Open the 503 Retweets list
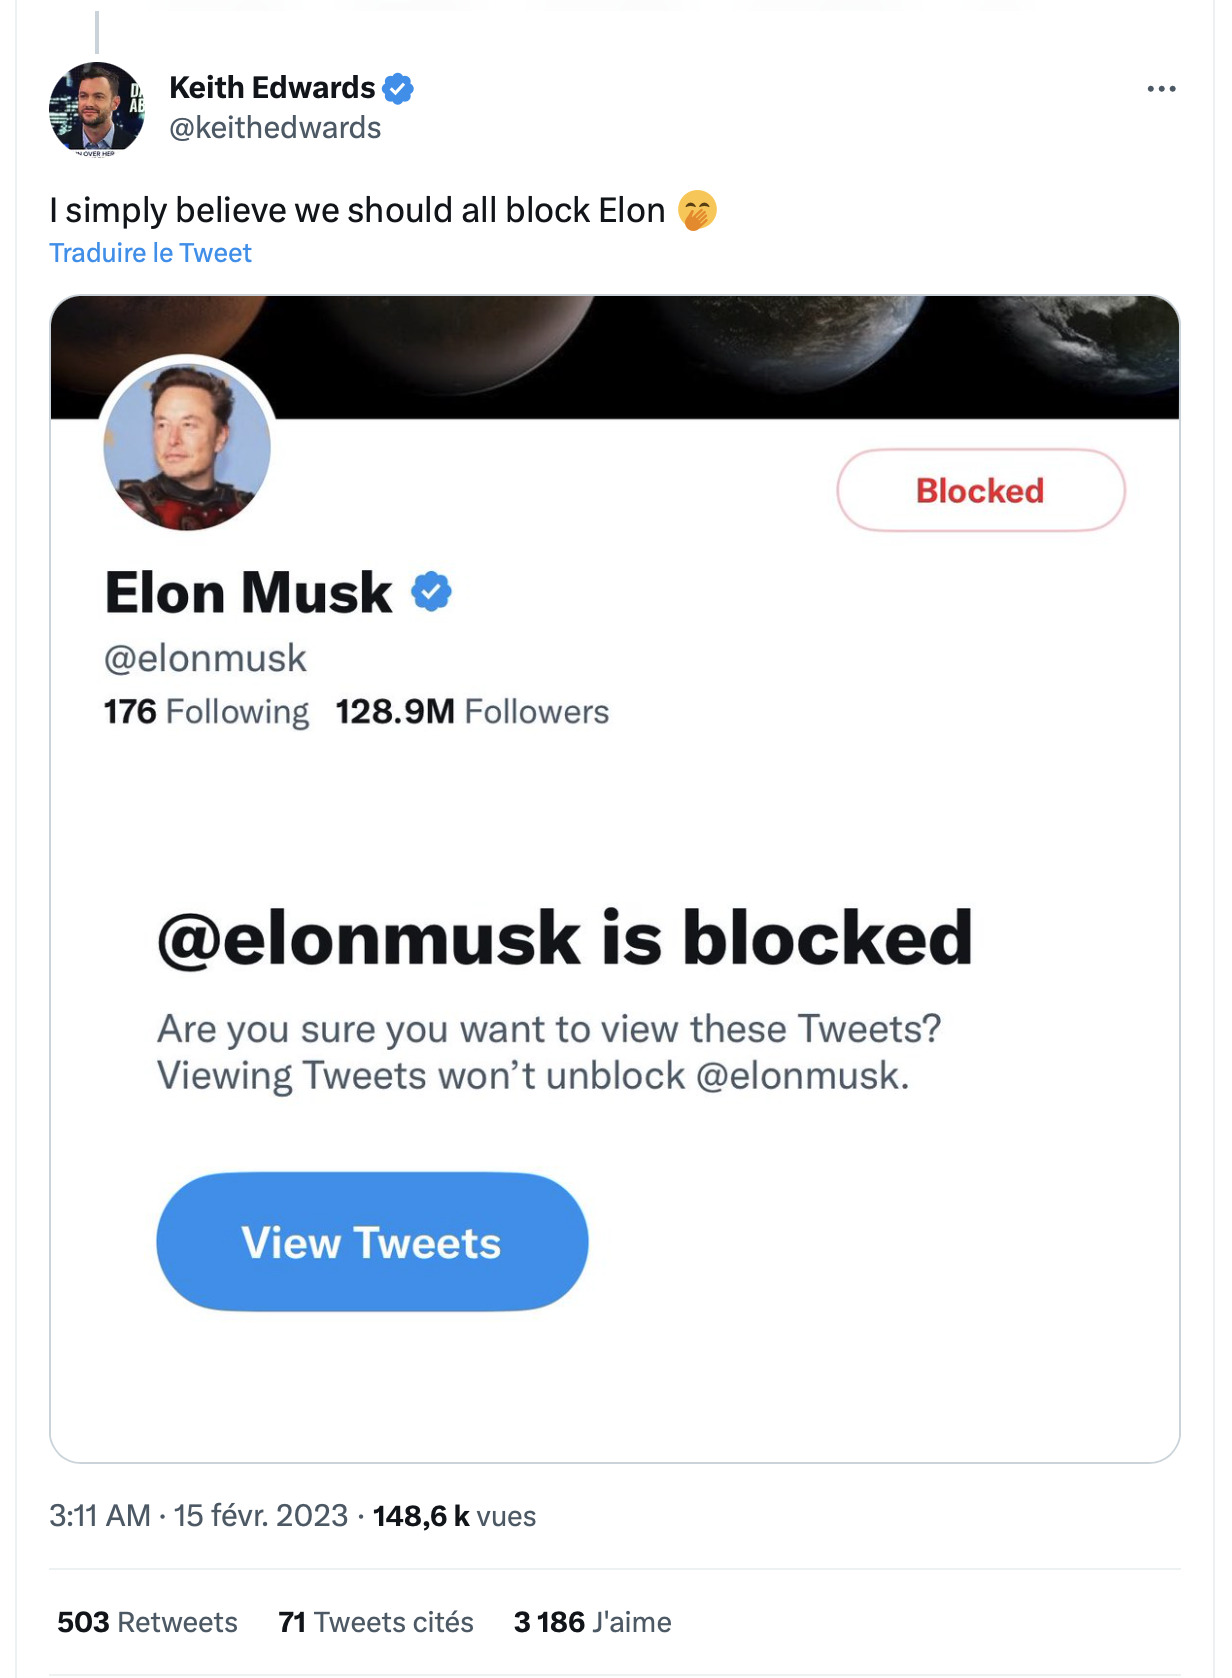 (x=147, y=1622)
